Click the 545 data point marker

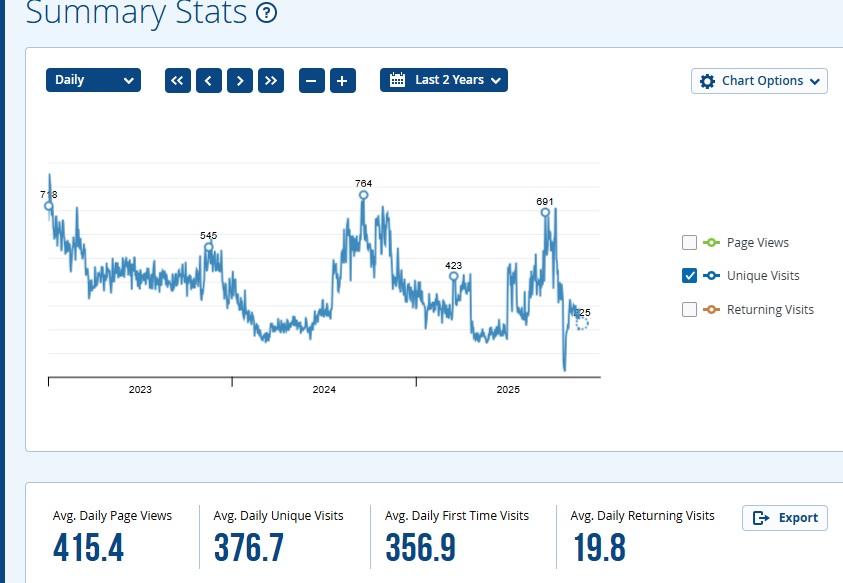[208, 247]
